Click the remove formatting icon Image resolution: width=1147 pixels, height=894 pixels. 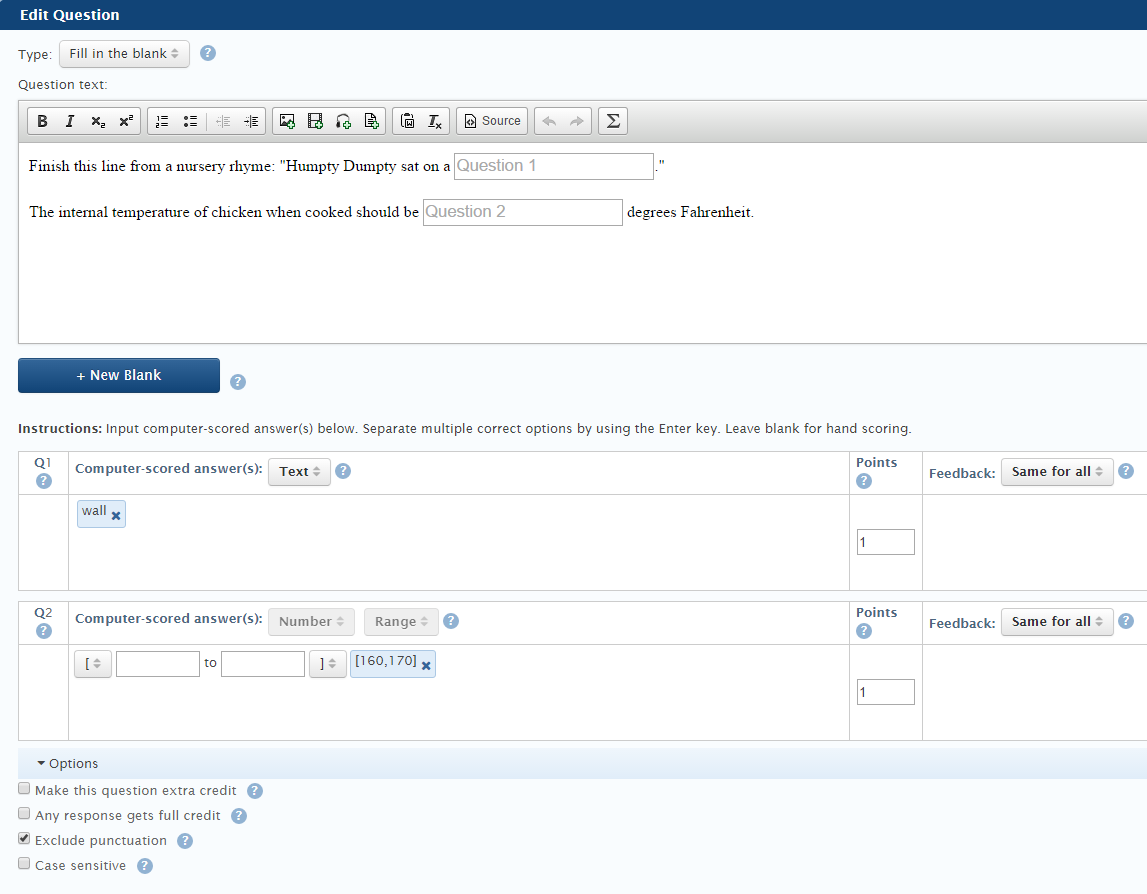click(x=435, y=121)
